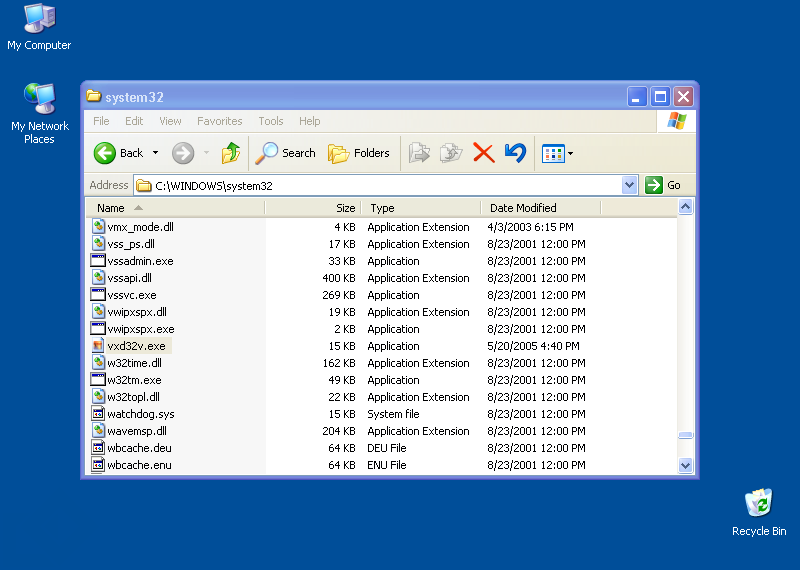Click the green Back arrow button
Viewport: 800px width, 570px height.
105,153
